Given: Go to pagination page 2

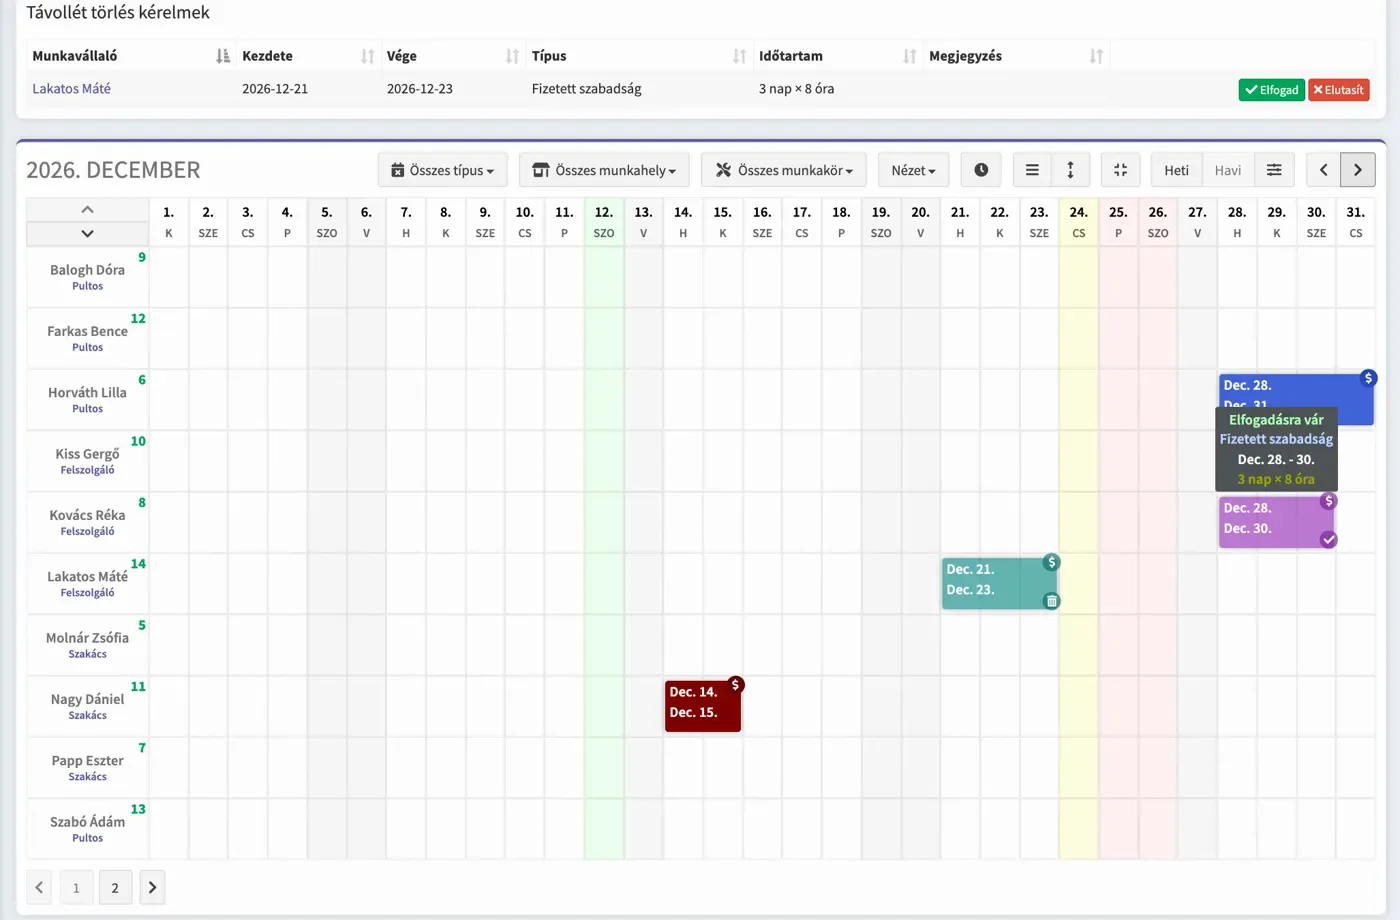Looking at the screenshot, I should point(115,888).
